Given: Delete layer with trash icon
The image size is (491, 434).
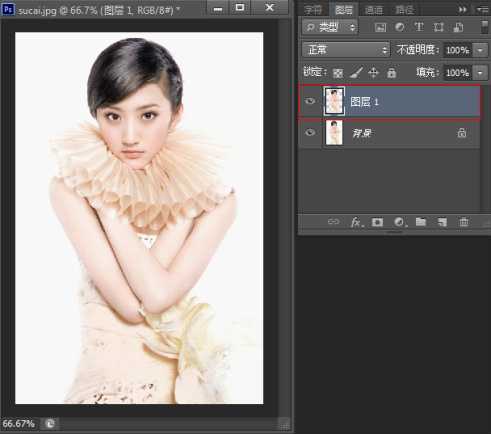Looking at the screenshot, I should pyautogui.click(x=464, y=222).
